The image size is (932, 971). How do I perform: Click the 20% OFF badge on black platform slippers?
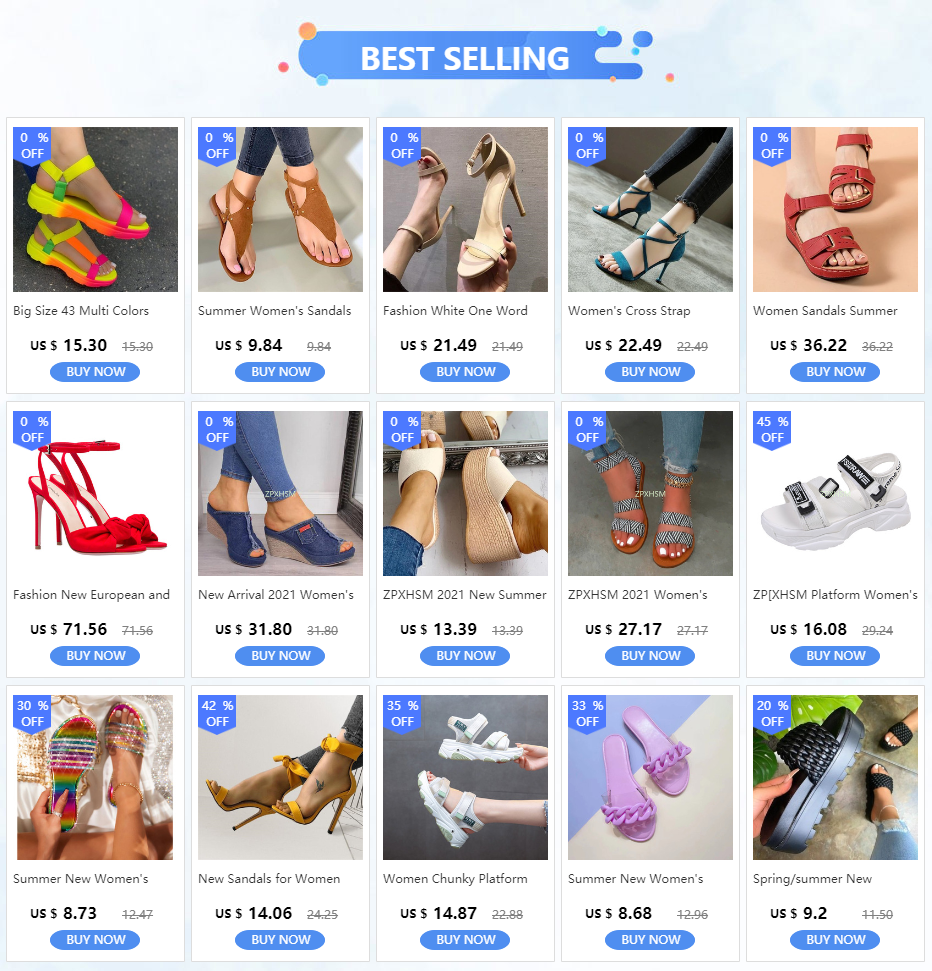(x=772, y=713)
